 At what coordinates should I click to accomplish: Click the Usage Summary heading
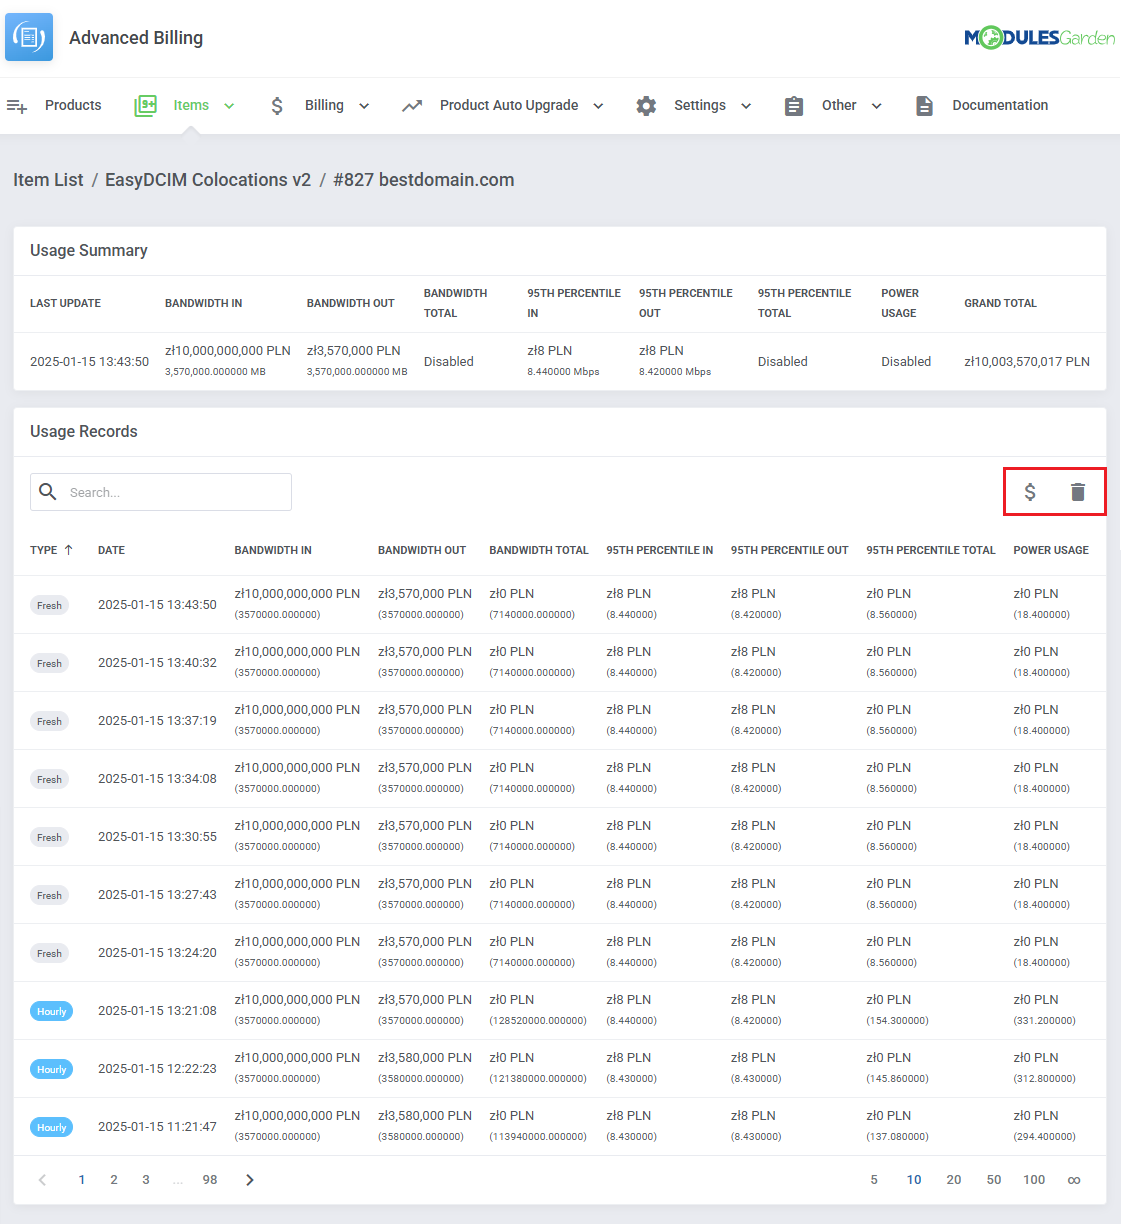pyautogui.click(x=89, y=250)
